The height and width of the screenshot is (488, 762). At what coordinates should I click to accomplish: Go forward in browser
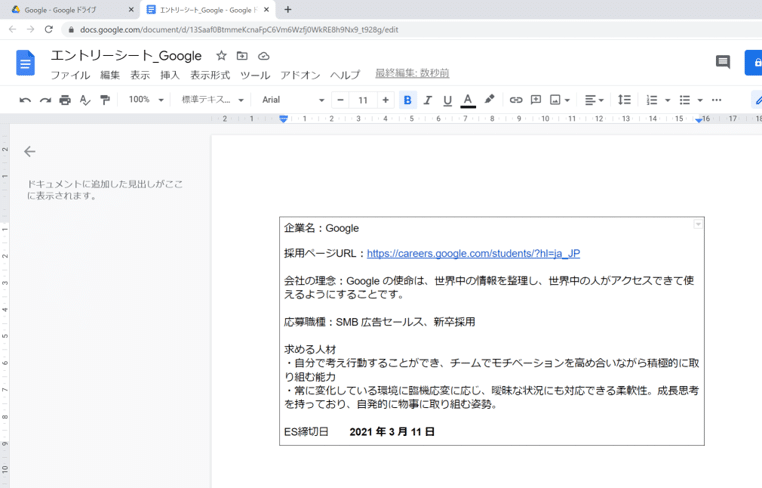31,30
